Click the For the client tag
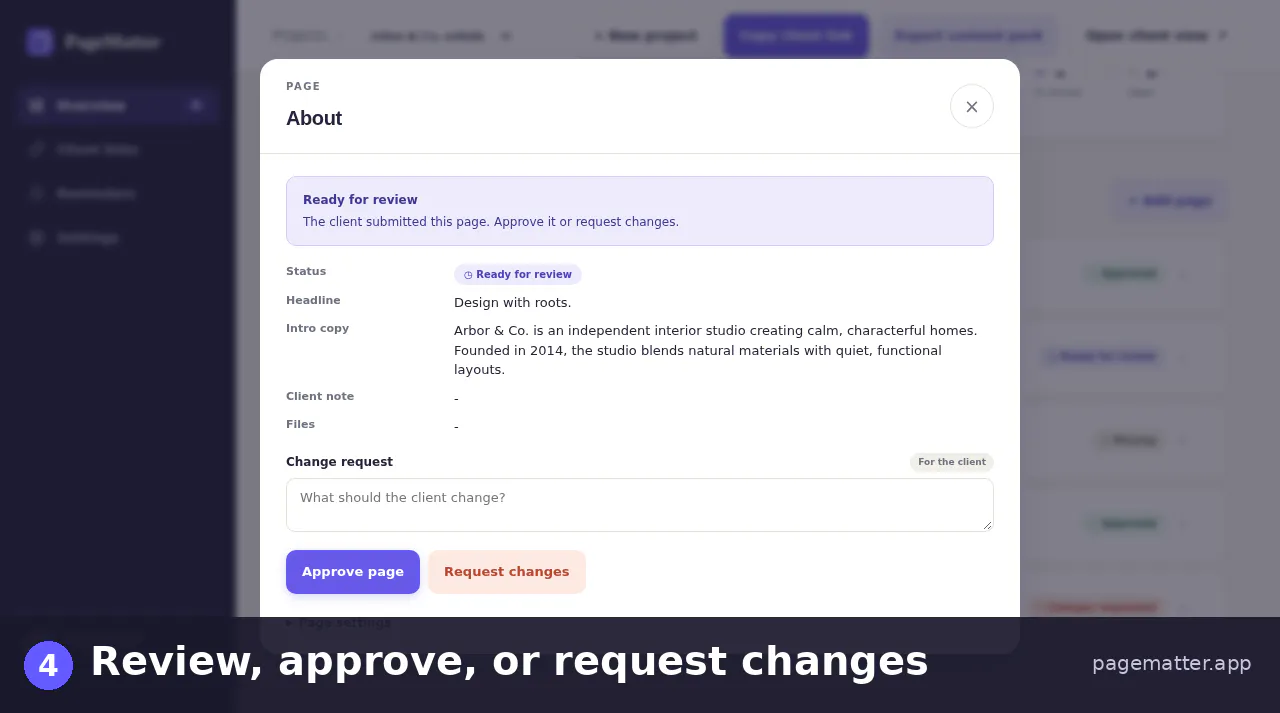Image resolution: width=1280 pixels, height=713 pixels. pyautogui.click(x=952, y=462)
